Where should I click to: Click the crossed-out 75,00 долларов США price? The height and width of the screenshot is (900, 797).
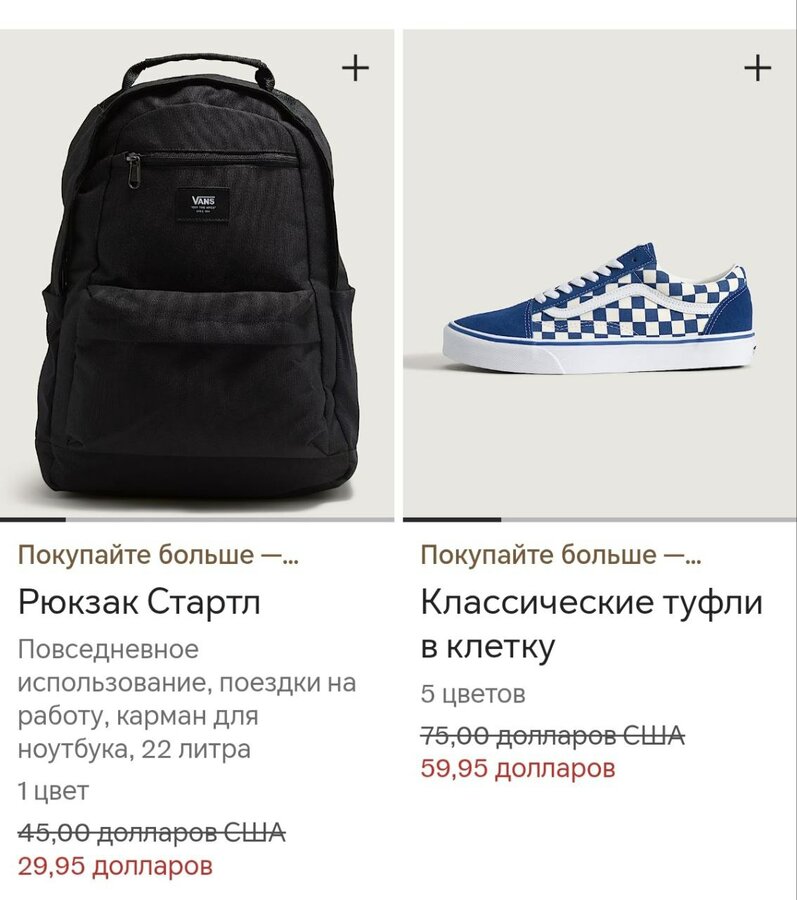pos(553,735)
